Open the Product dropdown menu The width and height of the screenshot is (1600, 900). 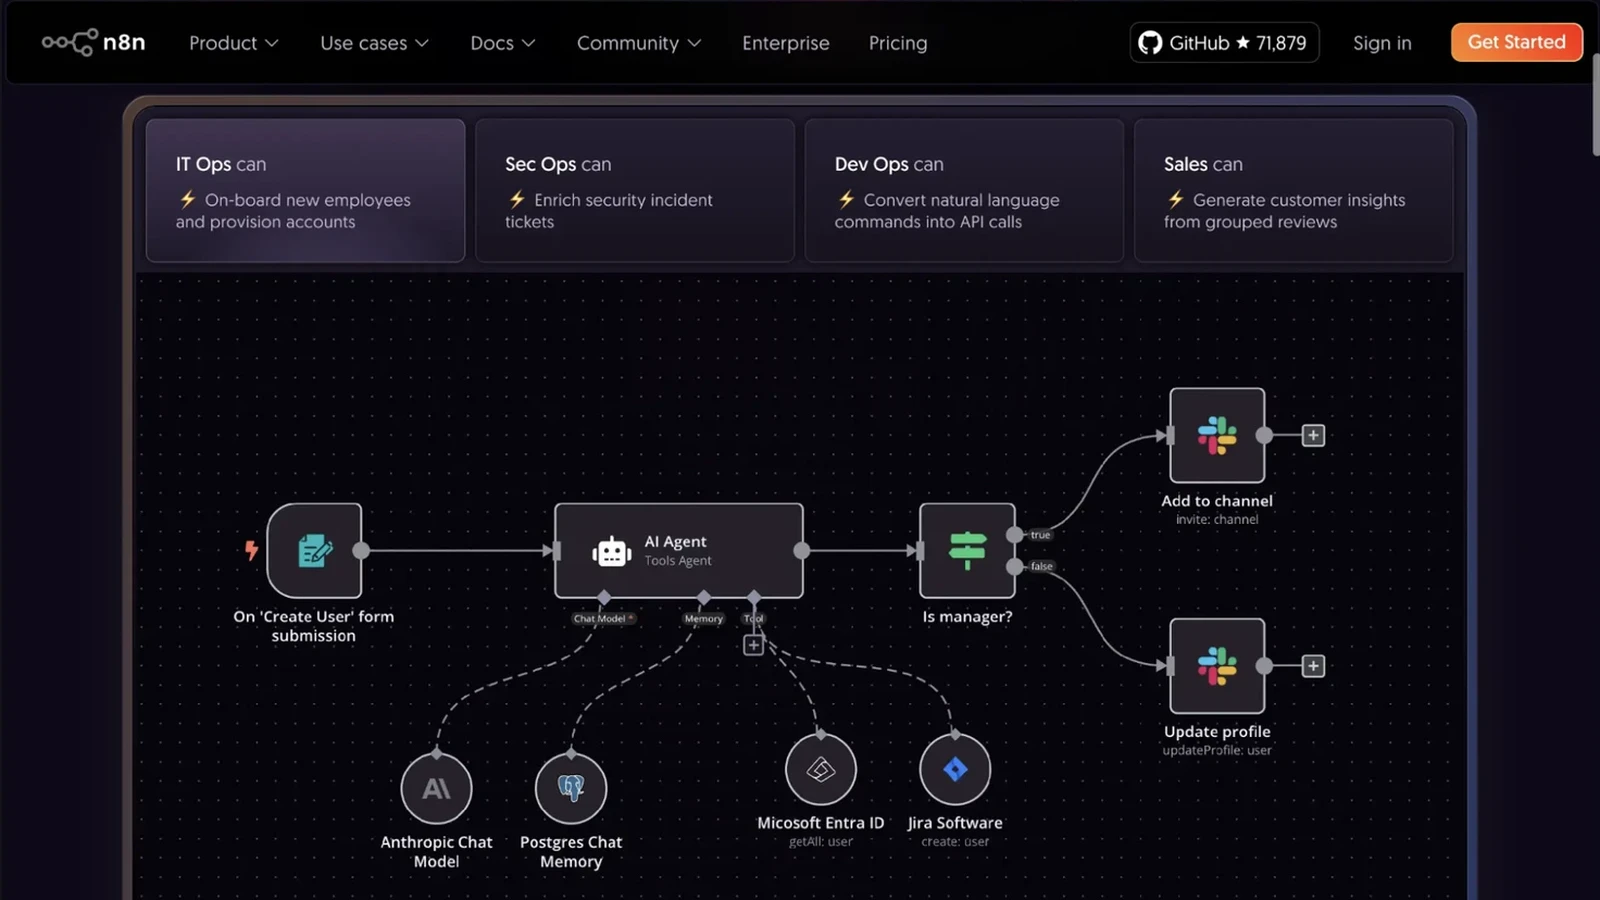[233, 43]
